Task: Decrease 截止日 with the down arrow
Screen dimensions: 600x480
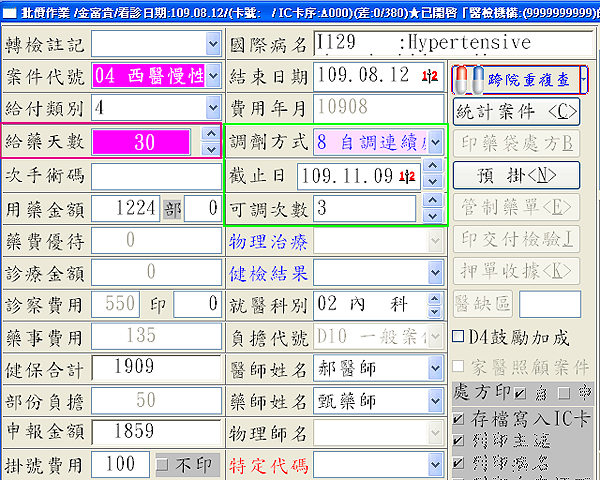Action: coord(432,183)
